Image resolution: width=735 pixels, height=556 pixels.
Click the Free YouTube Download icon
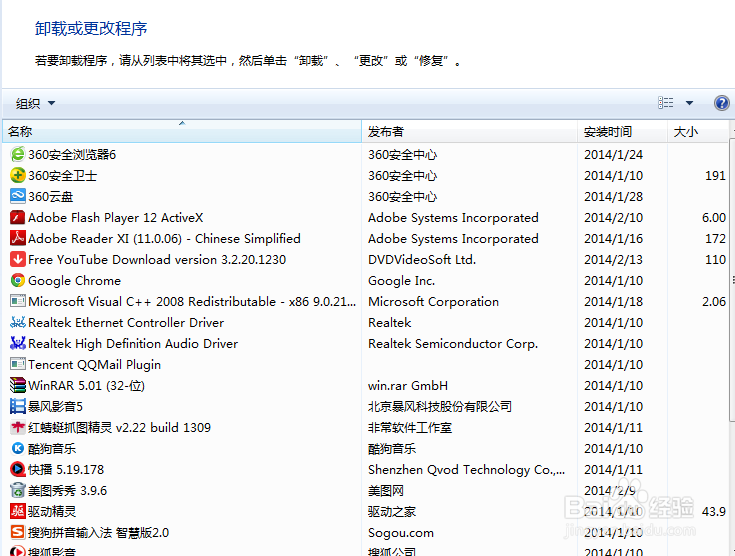click(17, 259)
